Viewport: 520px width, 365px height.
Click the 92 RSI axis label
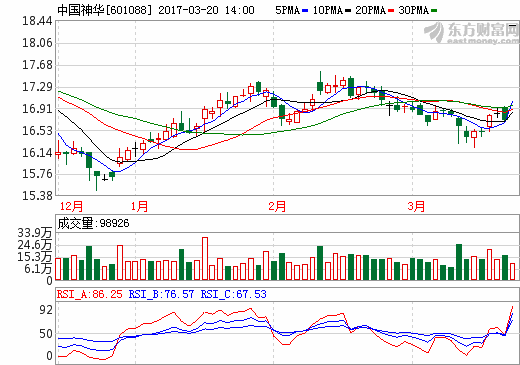tap(46, 310)
